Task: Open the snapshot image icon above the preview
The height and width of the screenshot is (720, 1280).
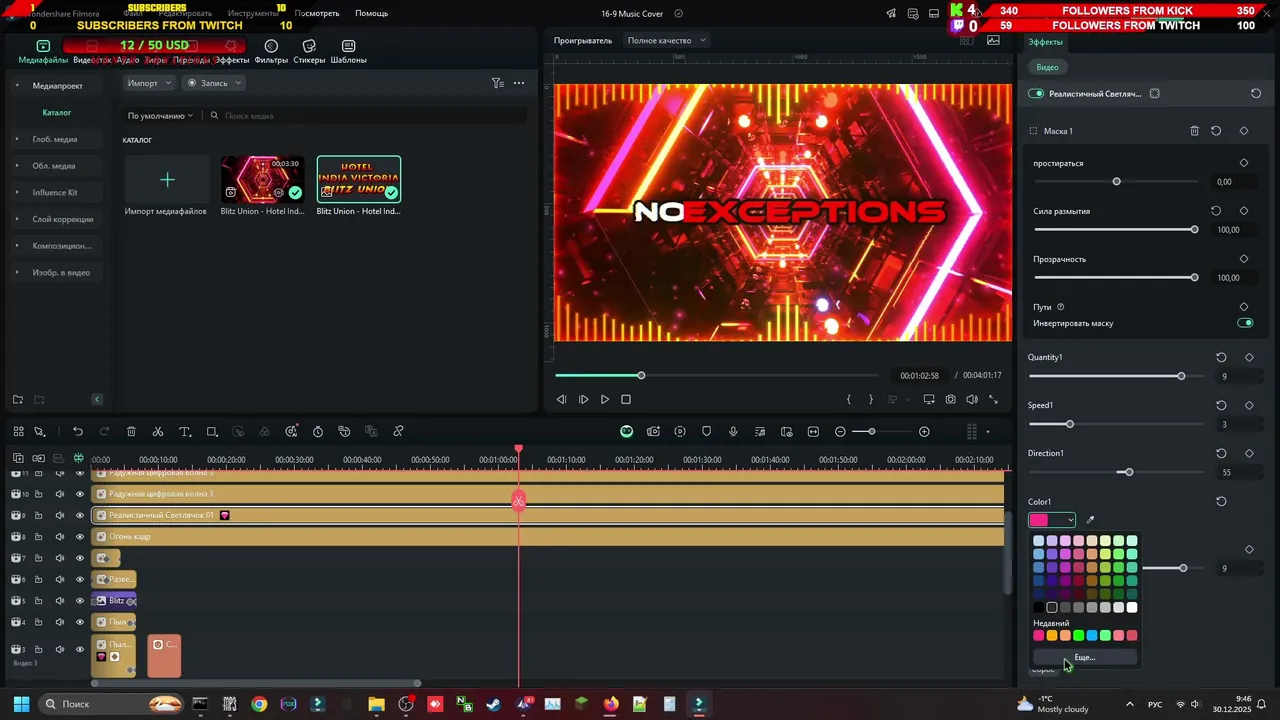Action: (x=993, y=40)
